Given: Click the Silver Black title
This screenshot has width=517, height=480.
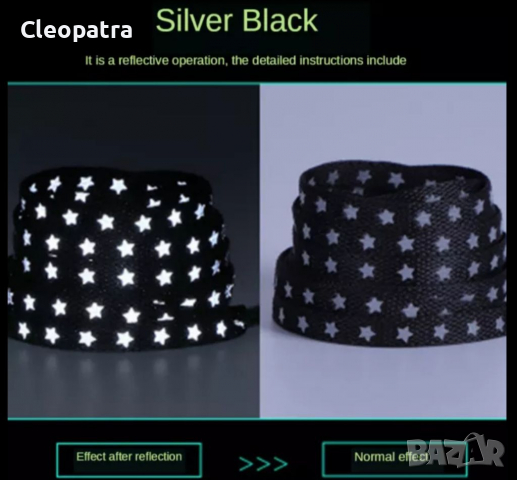Looking at the screenshot, I should (237, 21).
